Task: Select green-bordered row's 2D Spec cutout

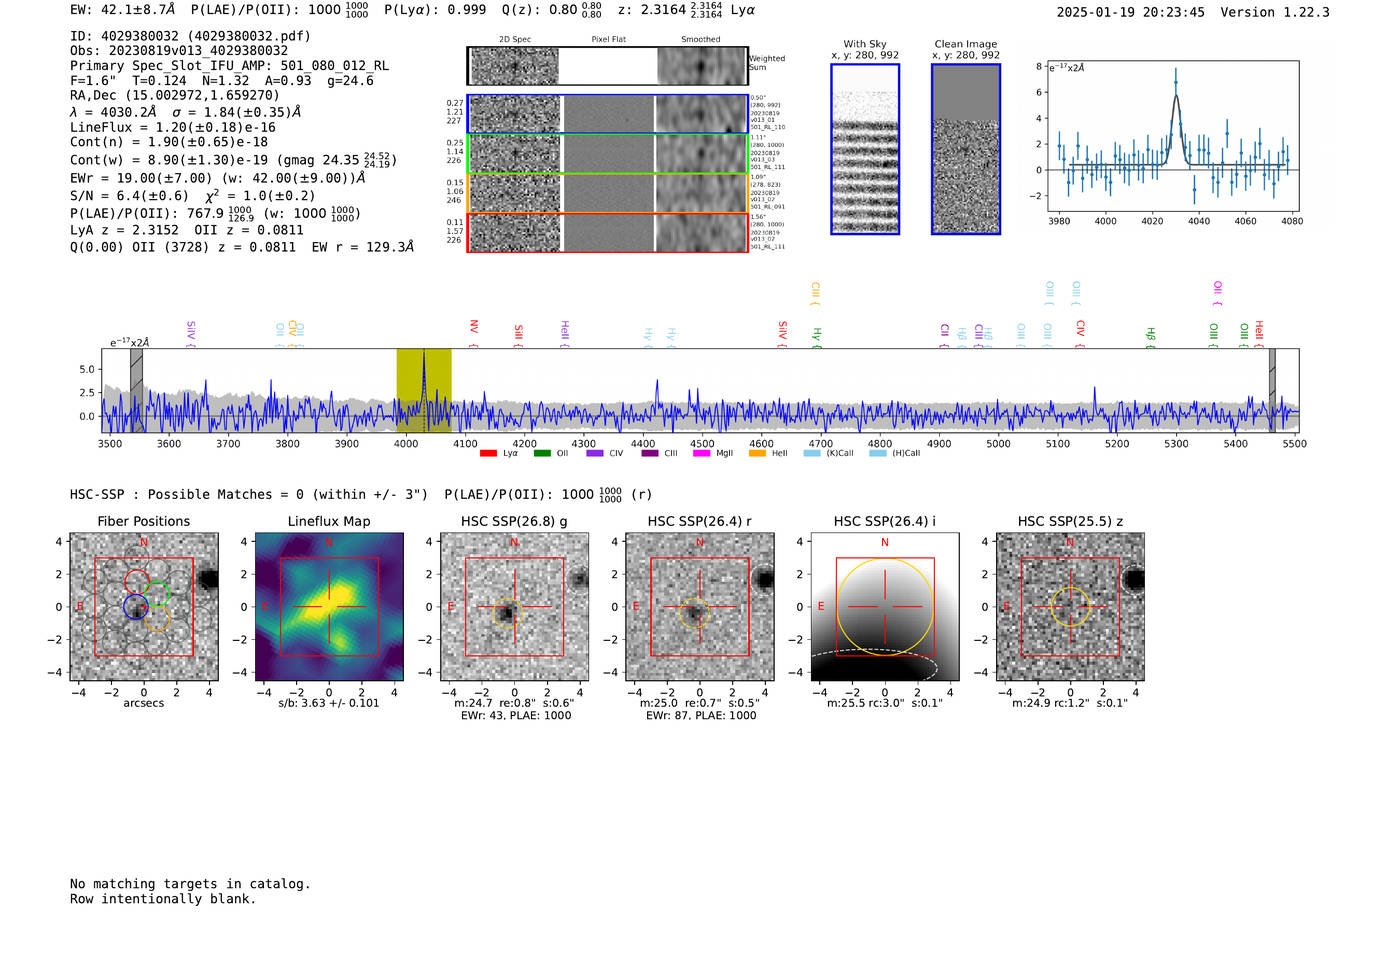Action: 515,154
